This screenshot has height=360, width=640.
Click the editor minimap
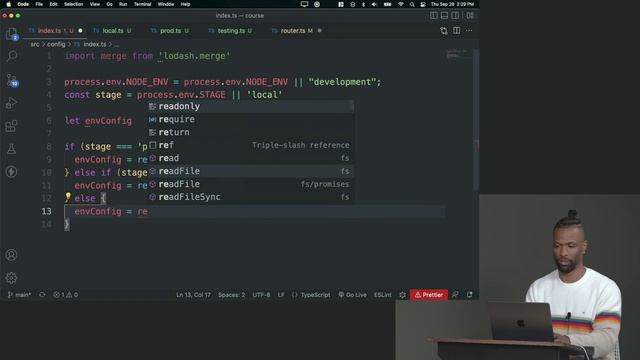tap(457, 54)
